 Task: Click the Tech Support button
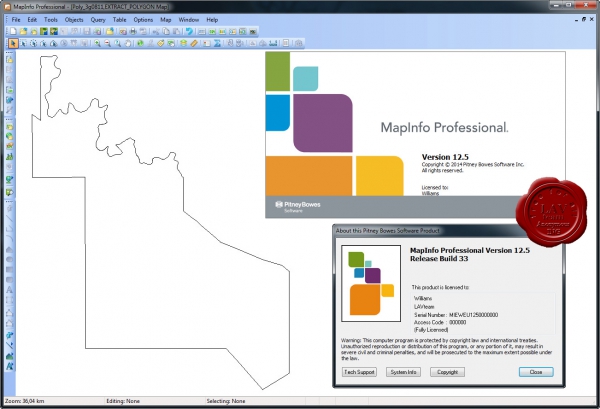coord(359,372)
